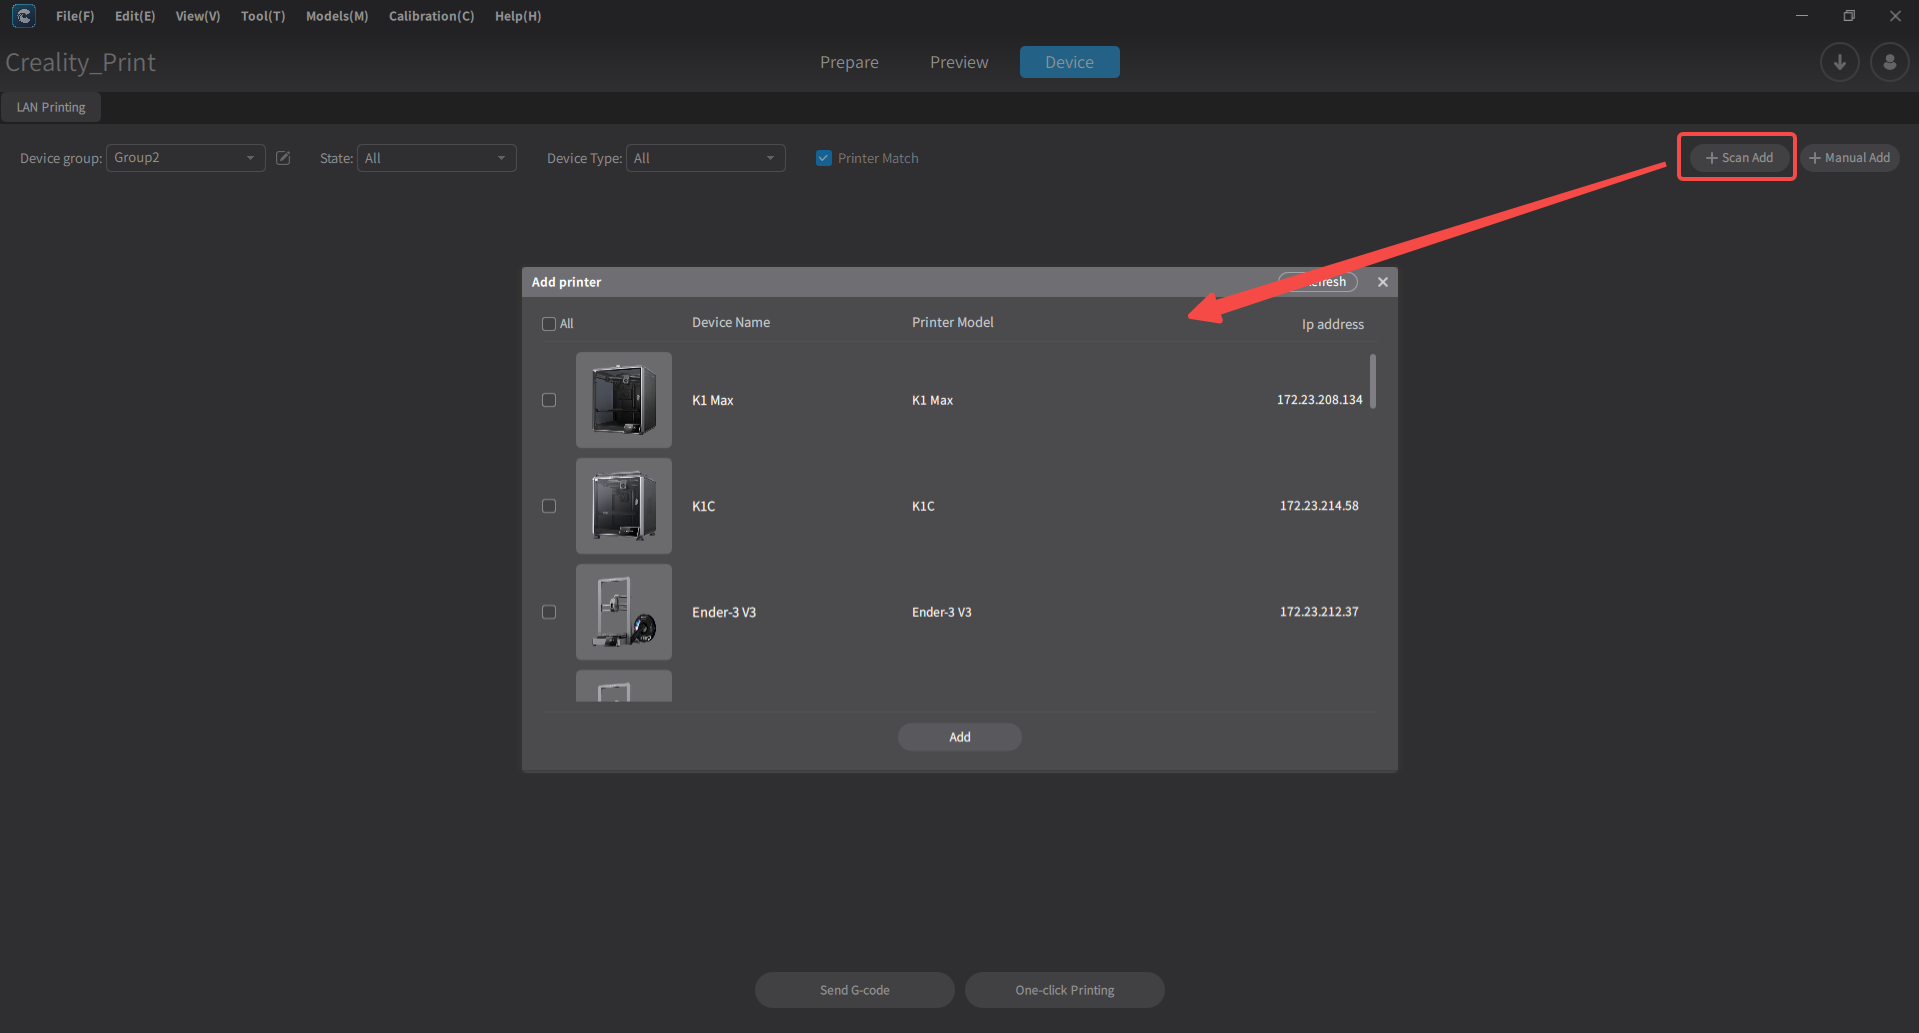Open the Calibration menu

click(x=432, y=16)
